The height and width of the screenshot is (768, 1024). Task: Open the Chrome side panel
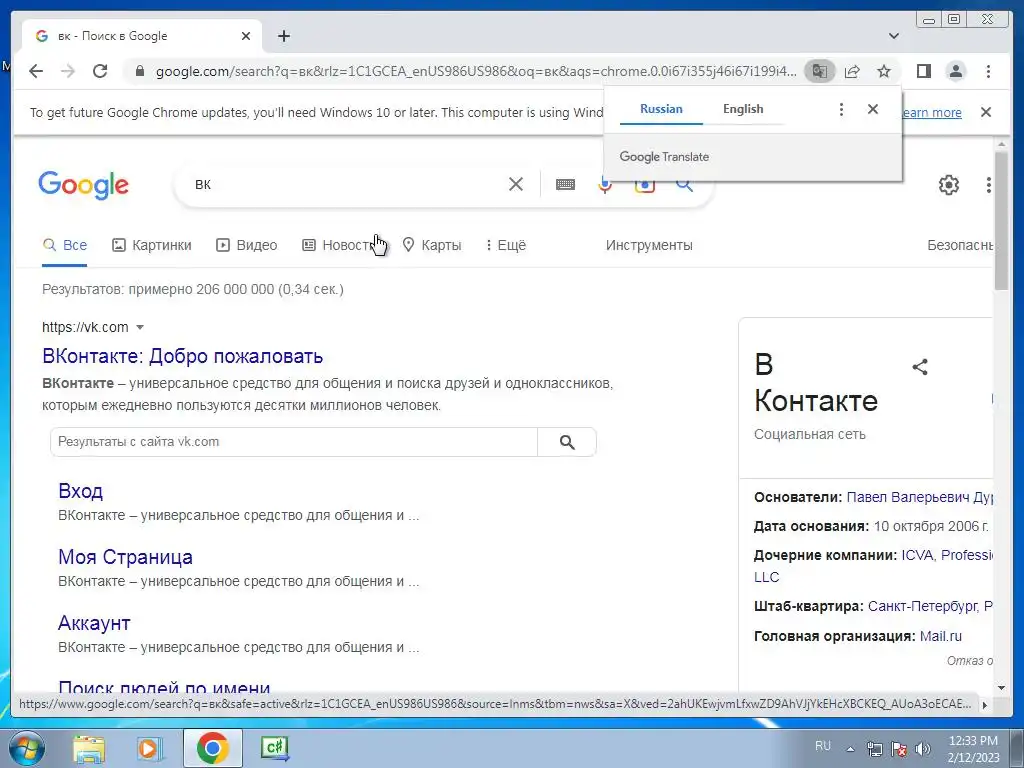pos(923,71)
